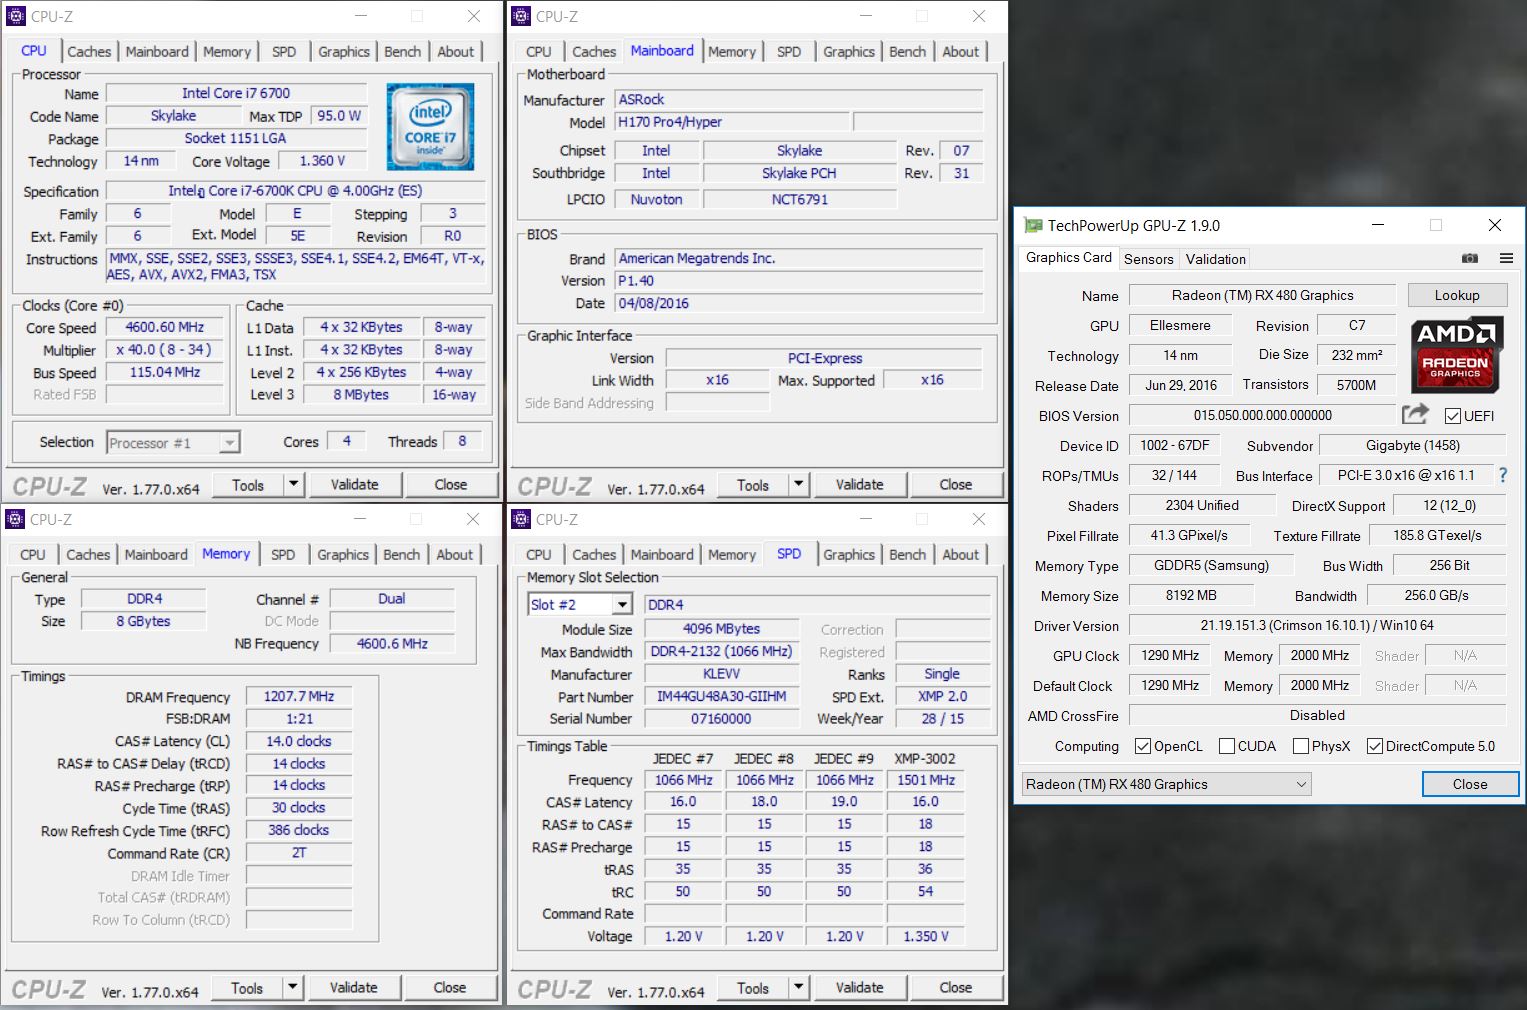The image size is (1527, 1010).
Task: Click the Intel Core i7 logo
Action: 431,126
